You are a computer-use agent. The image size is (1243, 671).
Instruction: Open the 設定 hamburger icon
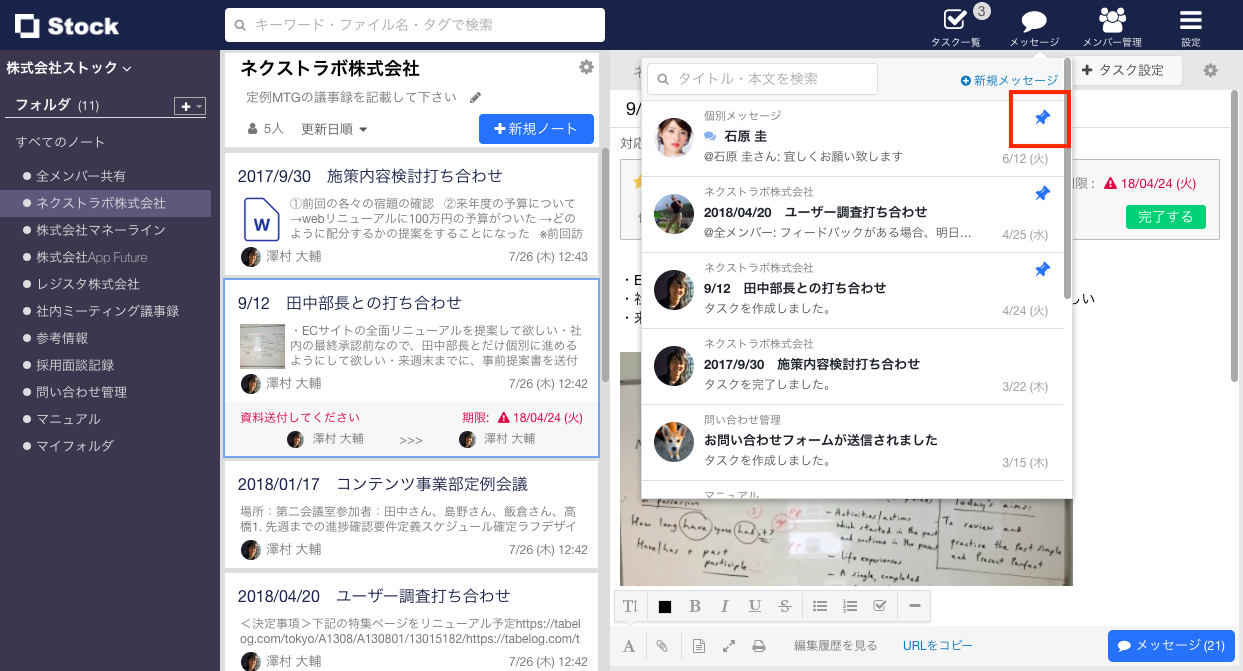click(x=1190, y=20)
